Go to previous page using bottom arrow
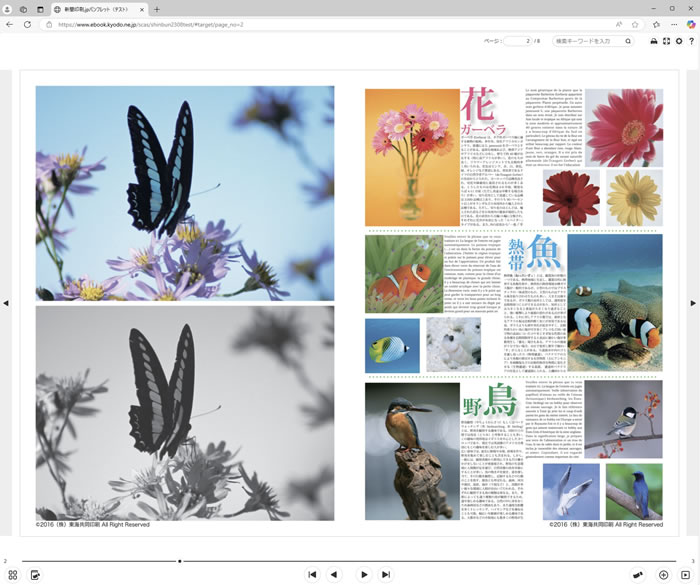Viewport: 700px width, 585px height. [334, 575]
